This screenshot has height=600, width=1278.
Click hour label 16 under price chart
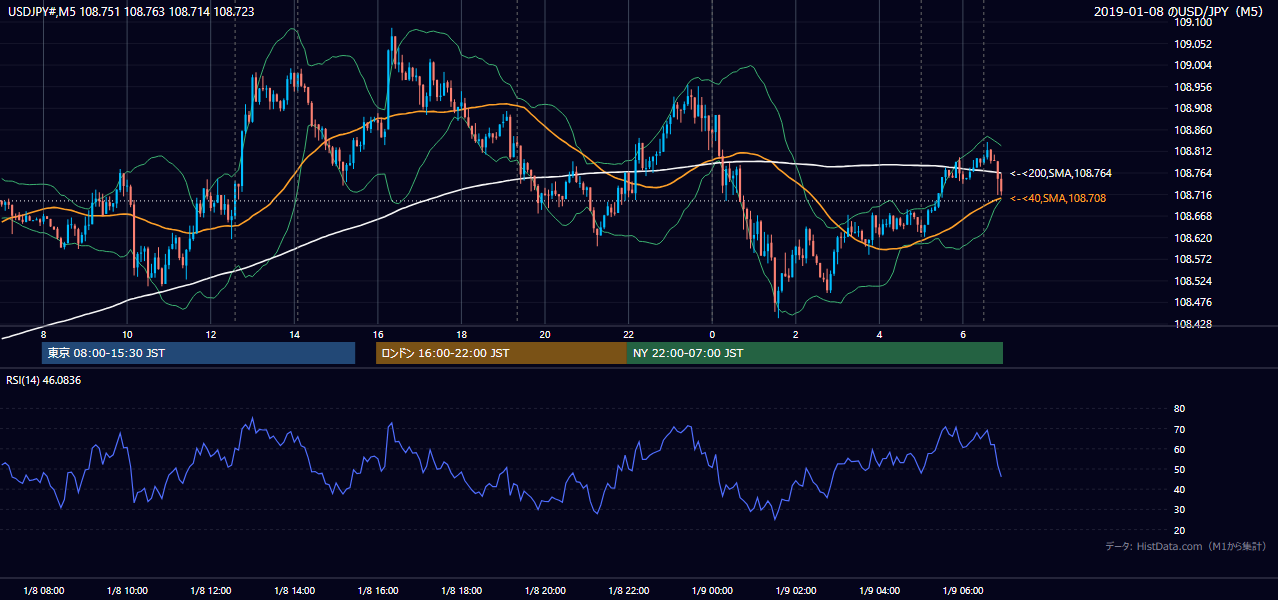[x=378, y=334]
